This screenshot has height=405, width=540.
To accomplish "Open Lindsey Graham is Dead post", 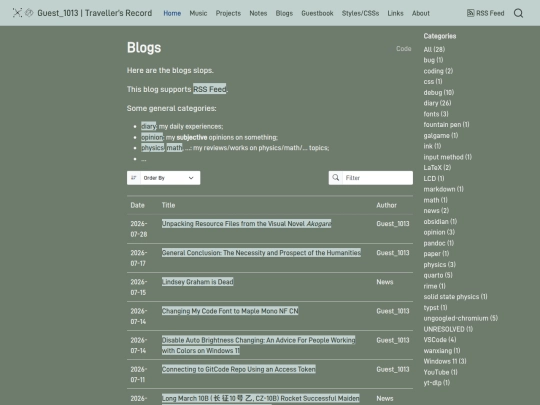I will (198, 282).
